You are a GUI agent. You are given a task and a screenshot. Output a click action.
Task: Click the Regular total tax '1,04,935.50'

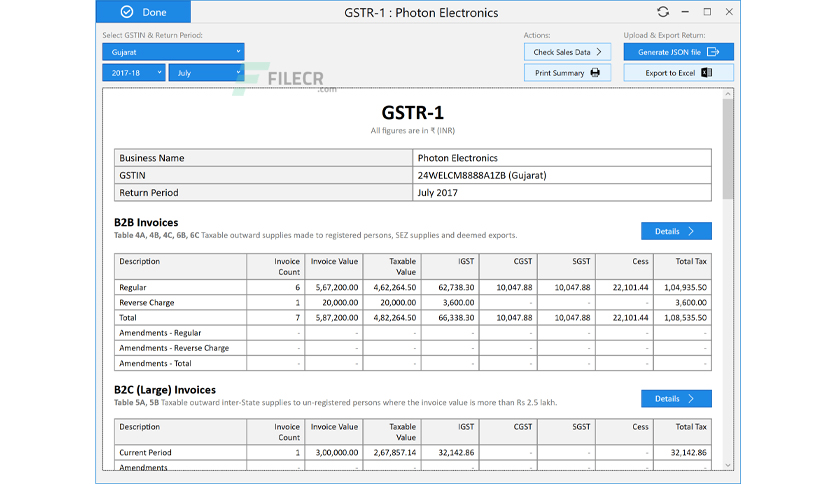pyautogui.click(x=685, y=287)
